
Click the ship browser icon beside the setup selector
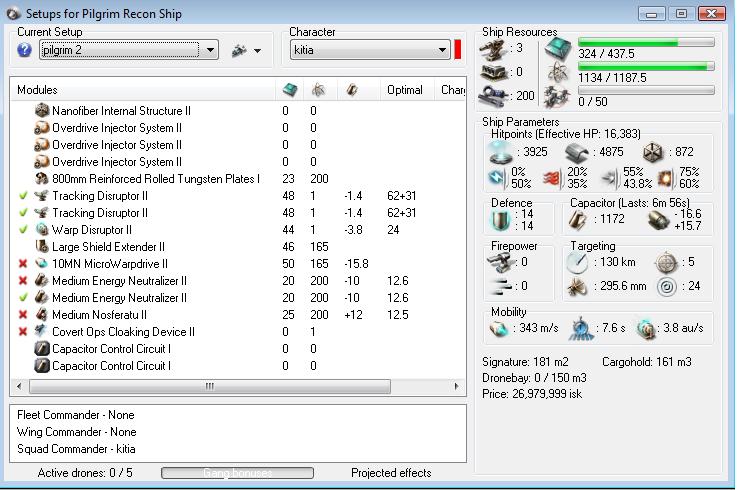[239, 50]
